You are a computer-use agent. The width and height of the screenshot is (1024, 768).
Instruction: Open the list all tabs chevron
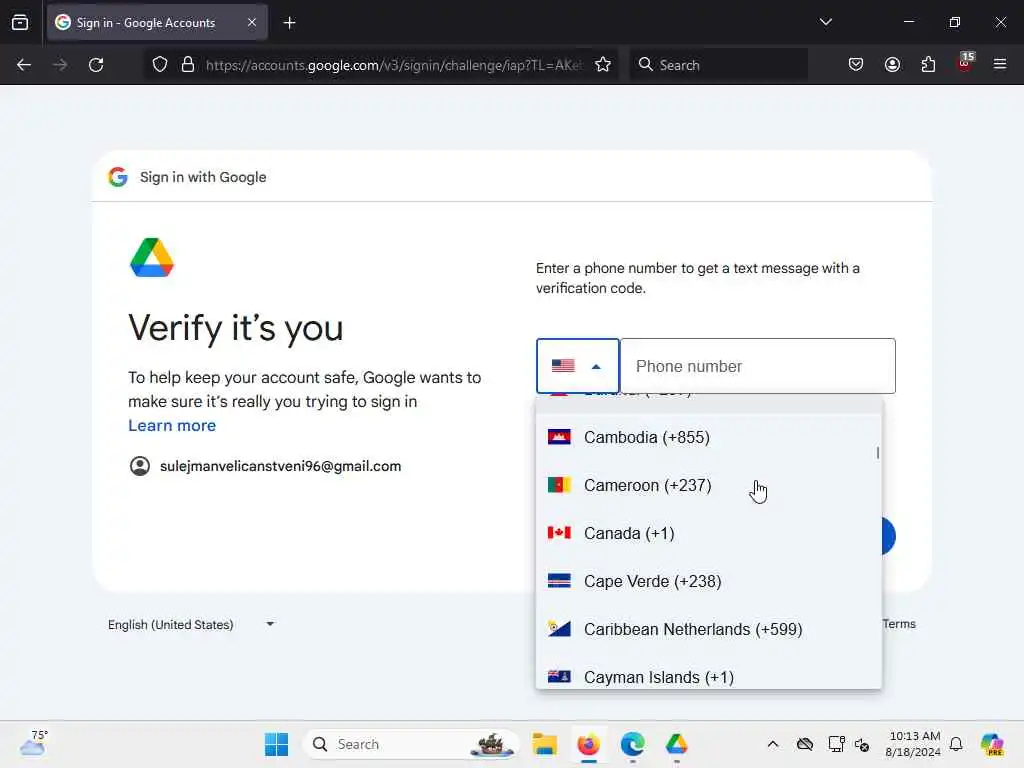(x=825, y=22)
